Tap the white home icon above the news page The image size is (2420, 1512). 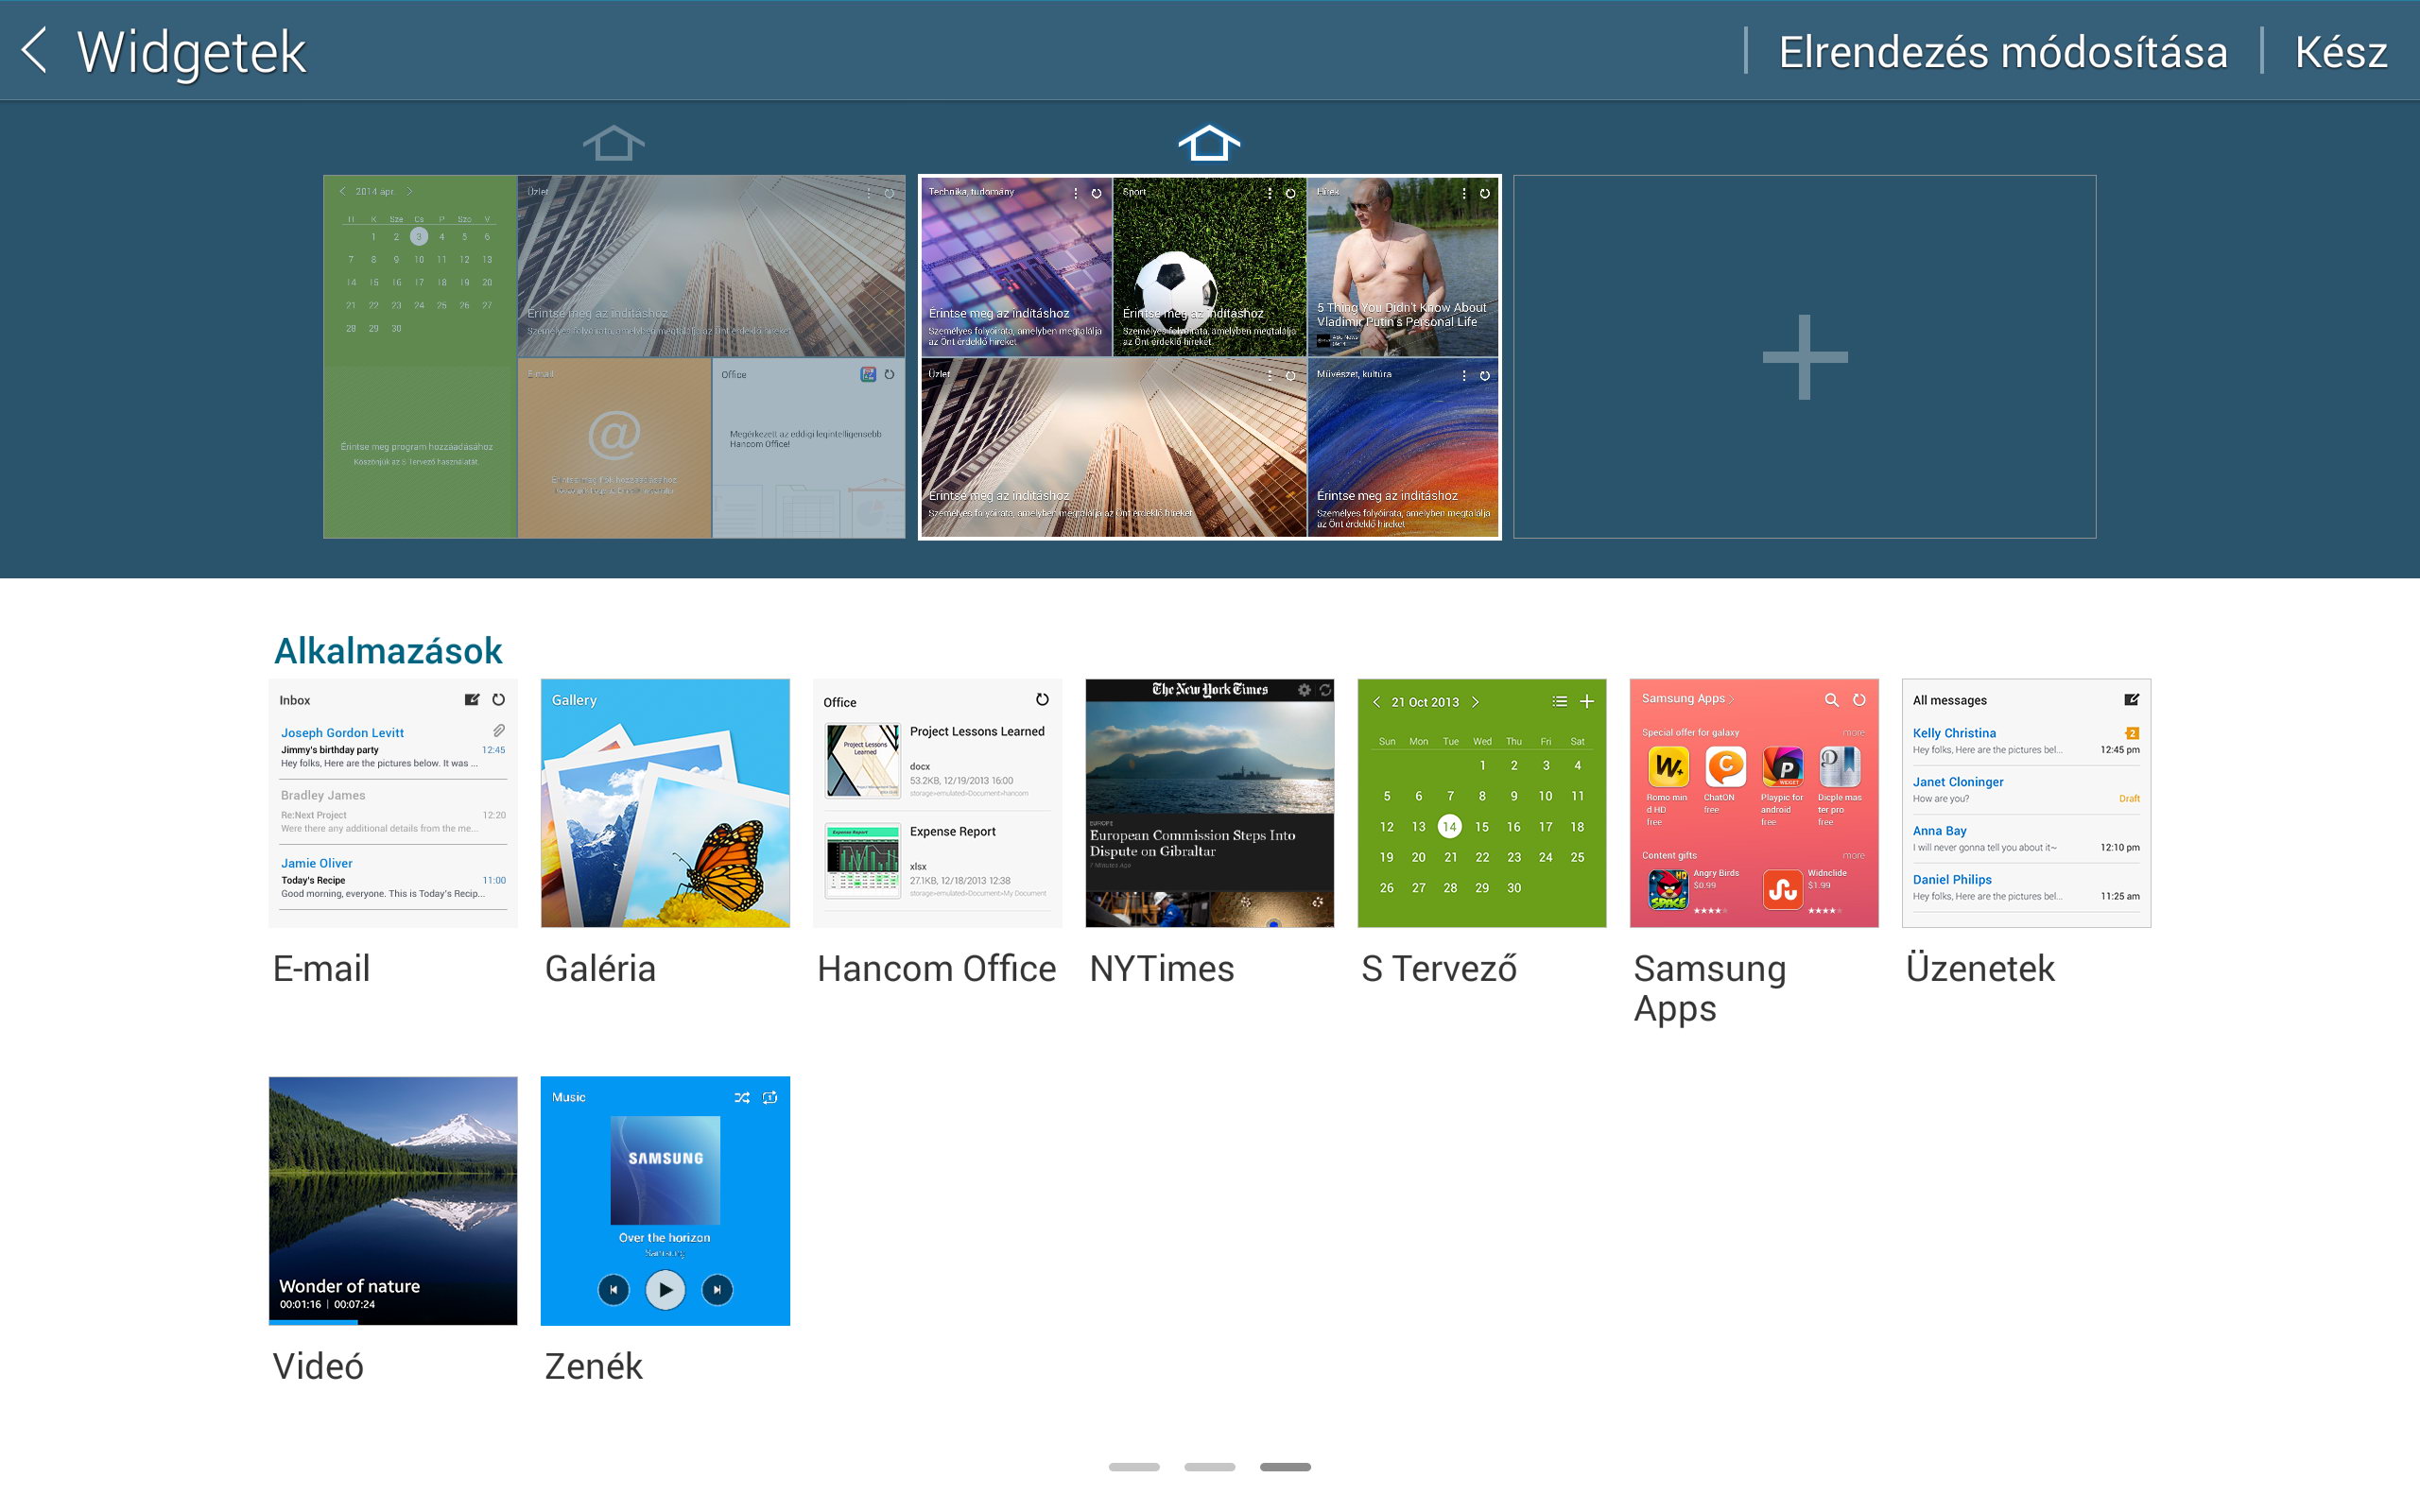tap(1209, 143)
